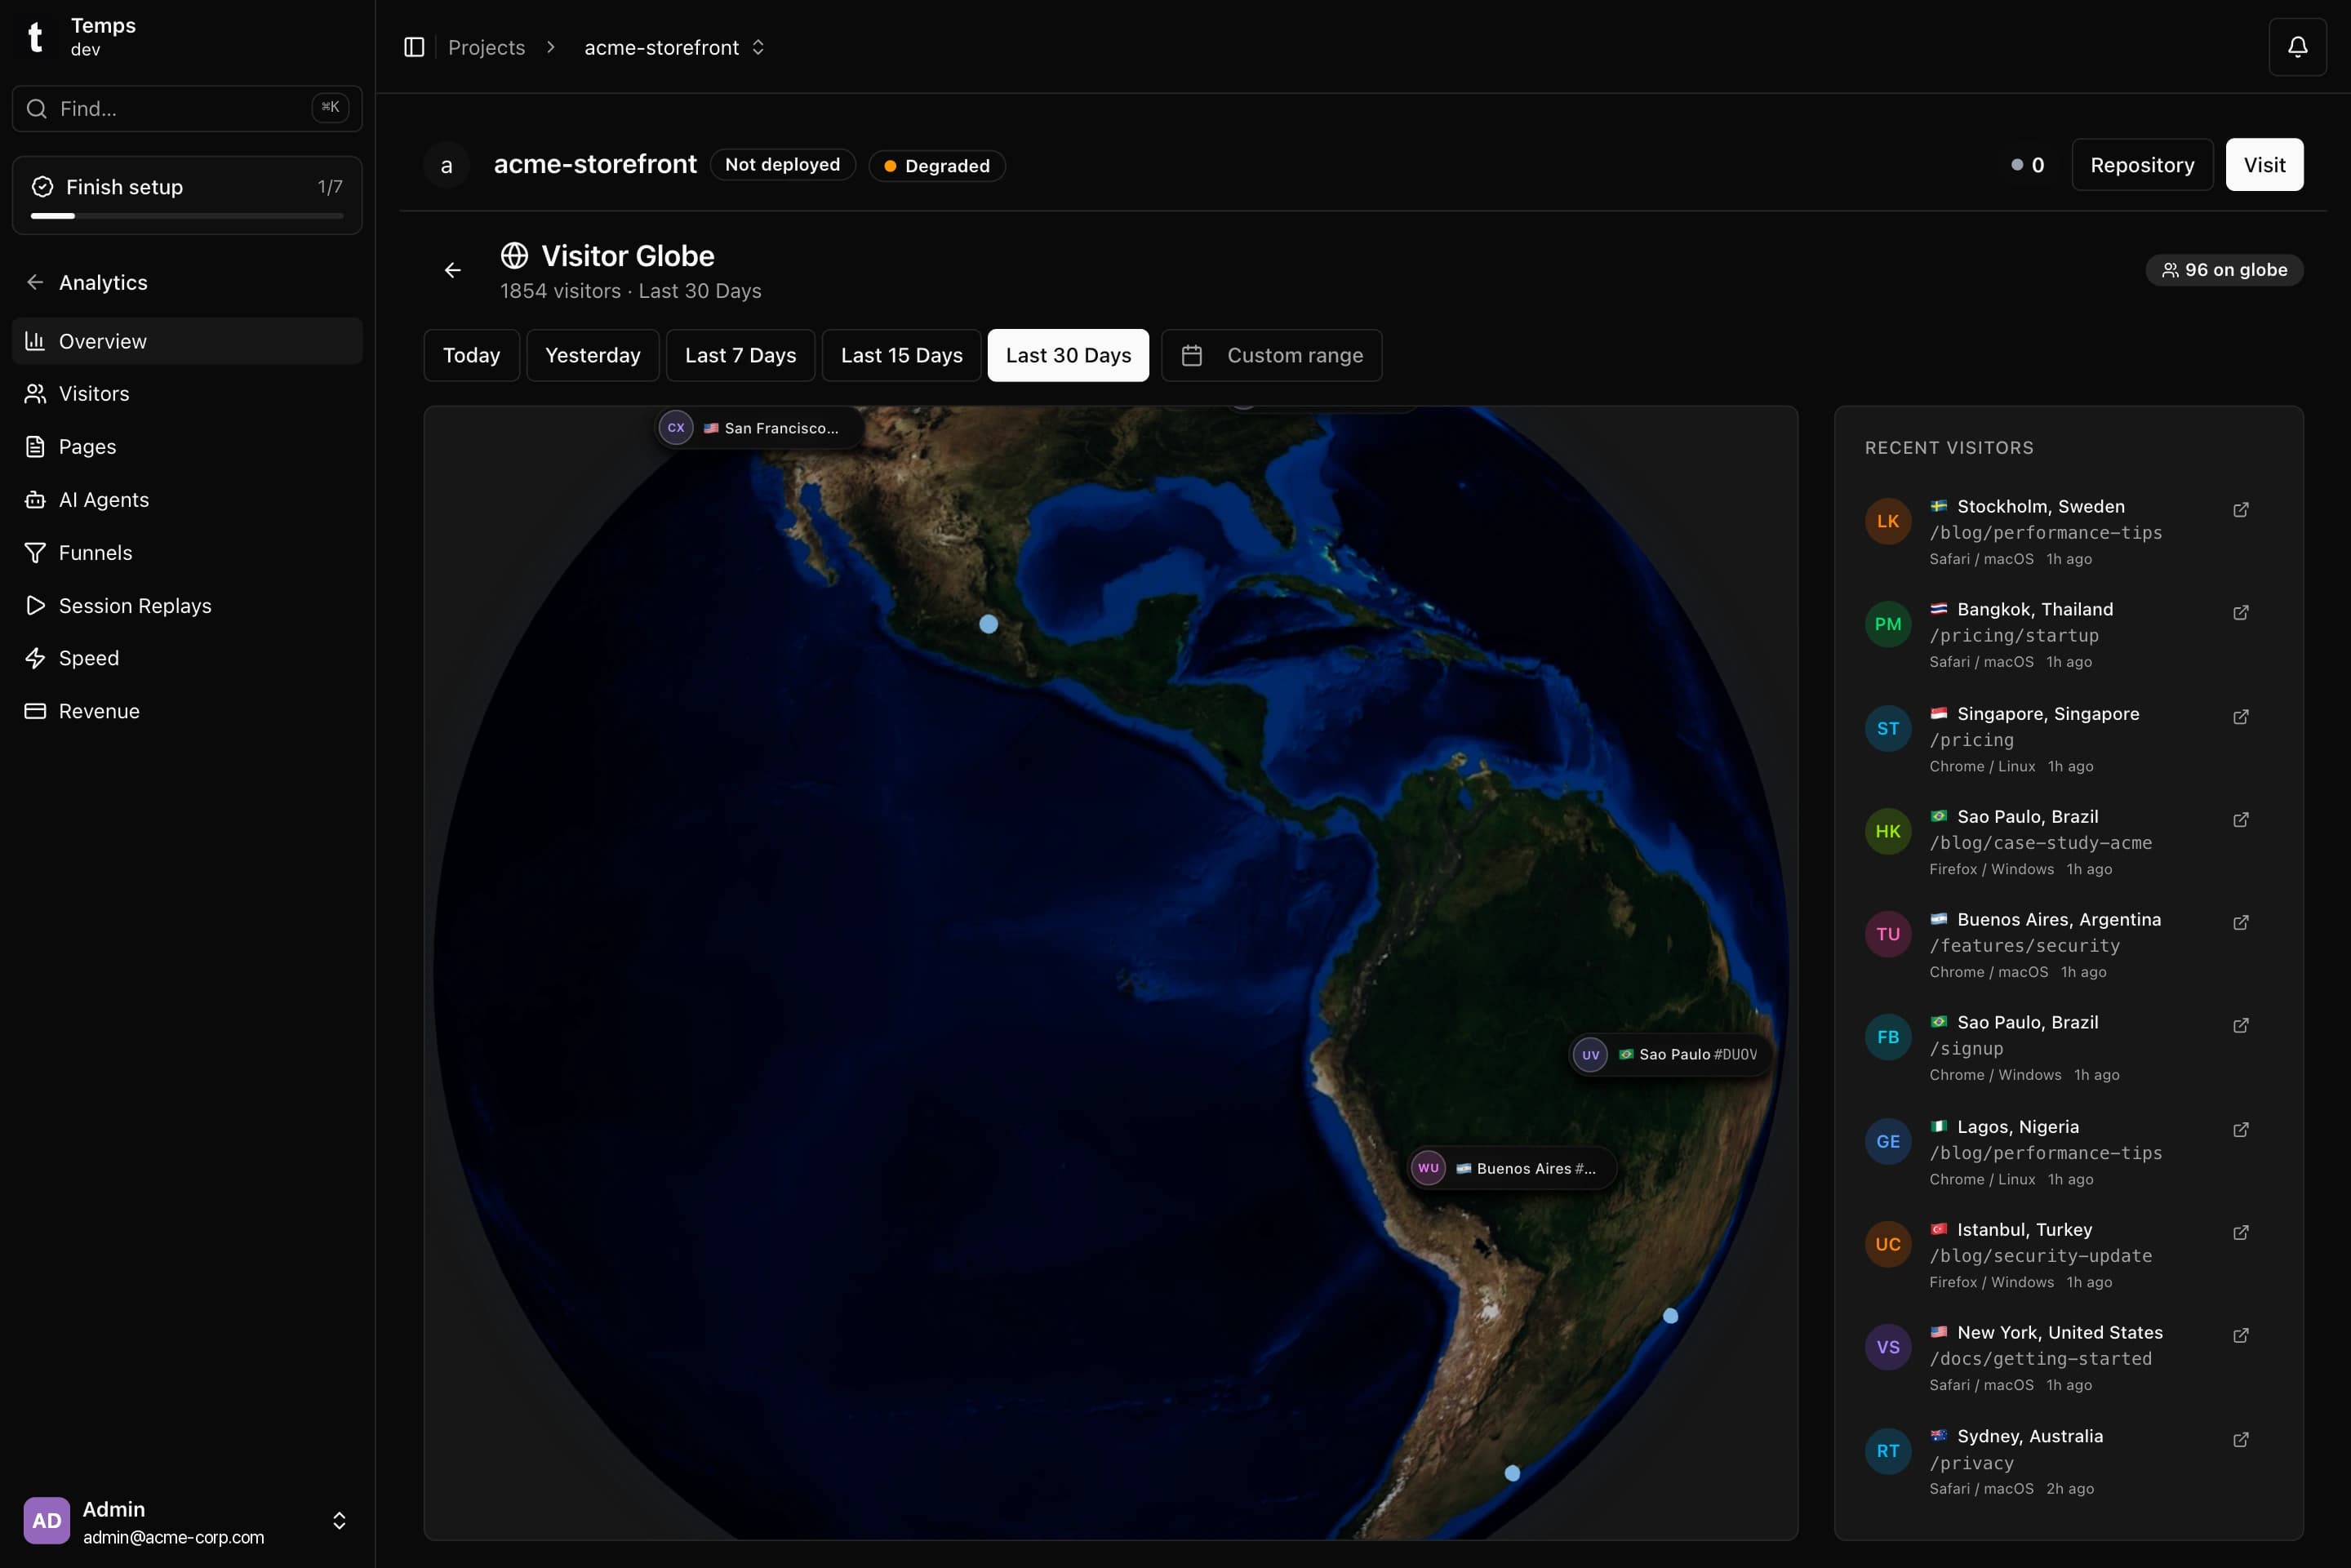Click the Buenos Aires marker on the globe

click(x=1511, y=1168)
